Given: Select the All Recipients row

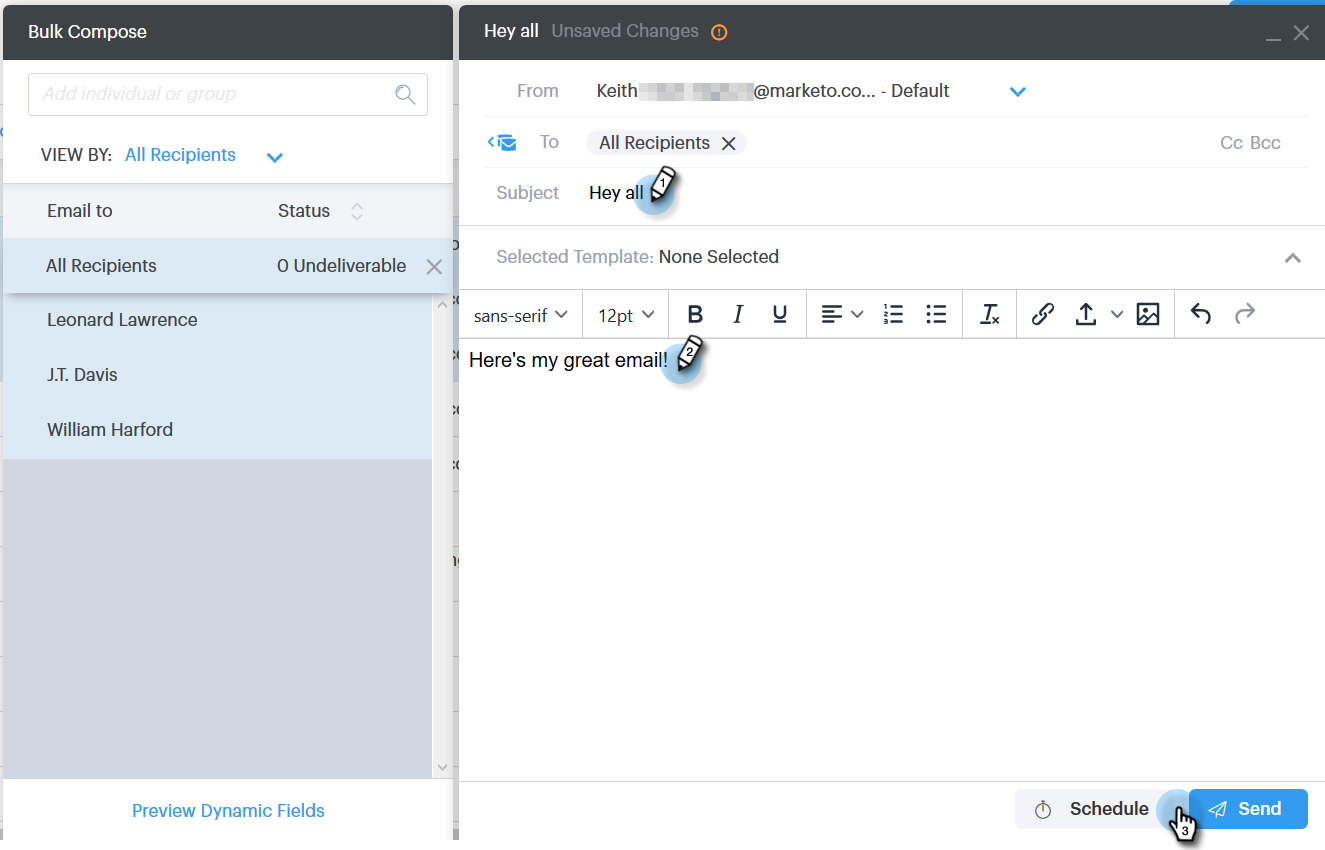Looking at the screenshot, I should pos(227,266).
